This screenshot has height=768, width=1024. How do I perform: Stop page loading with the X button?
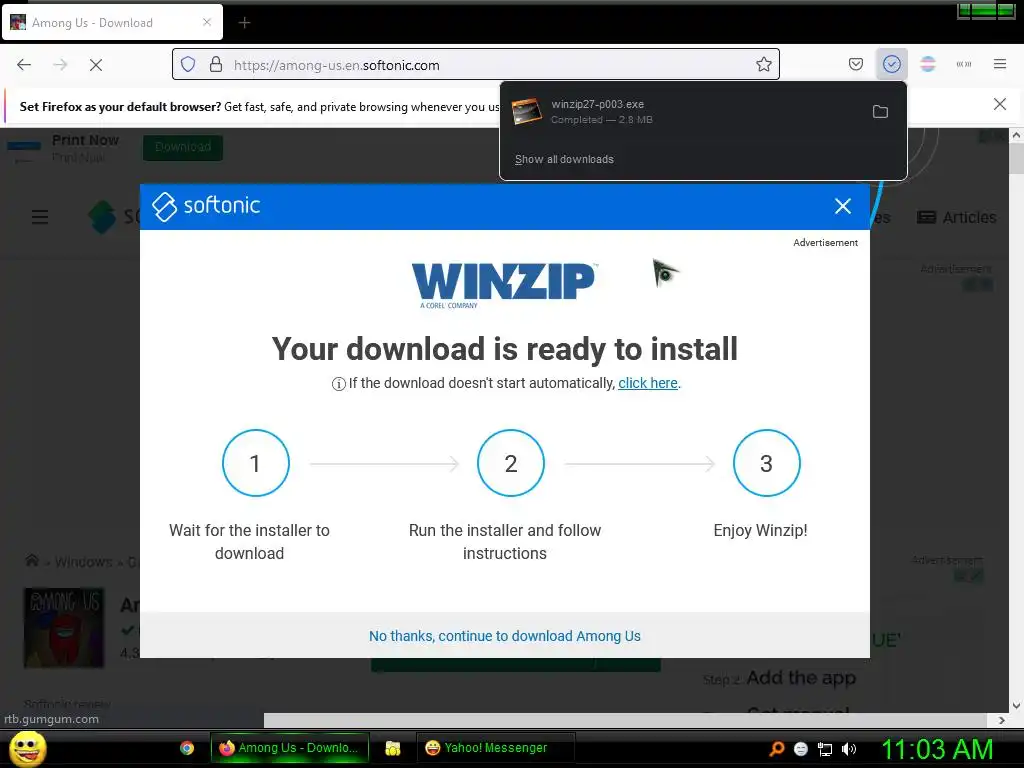(96, 65)
